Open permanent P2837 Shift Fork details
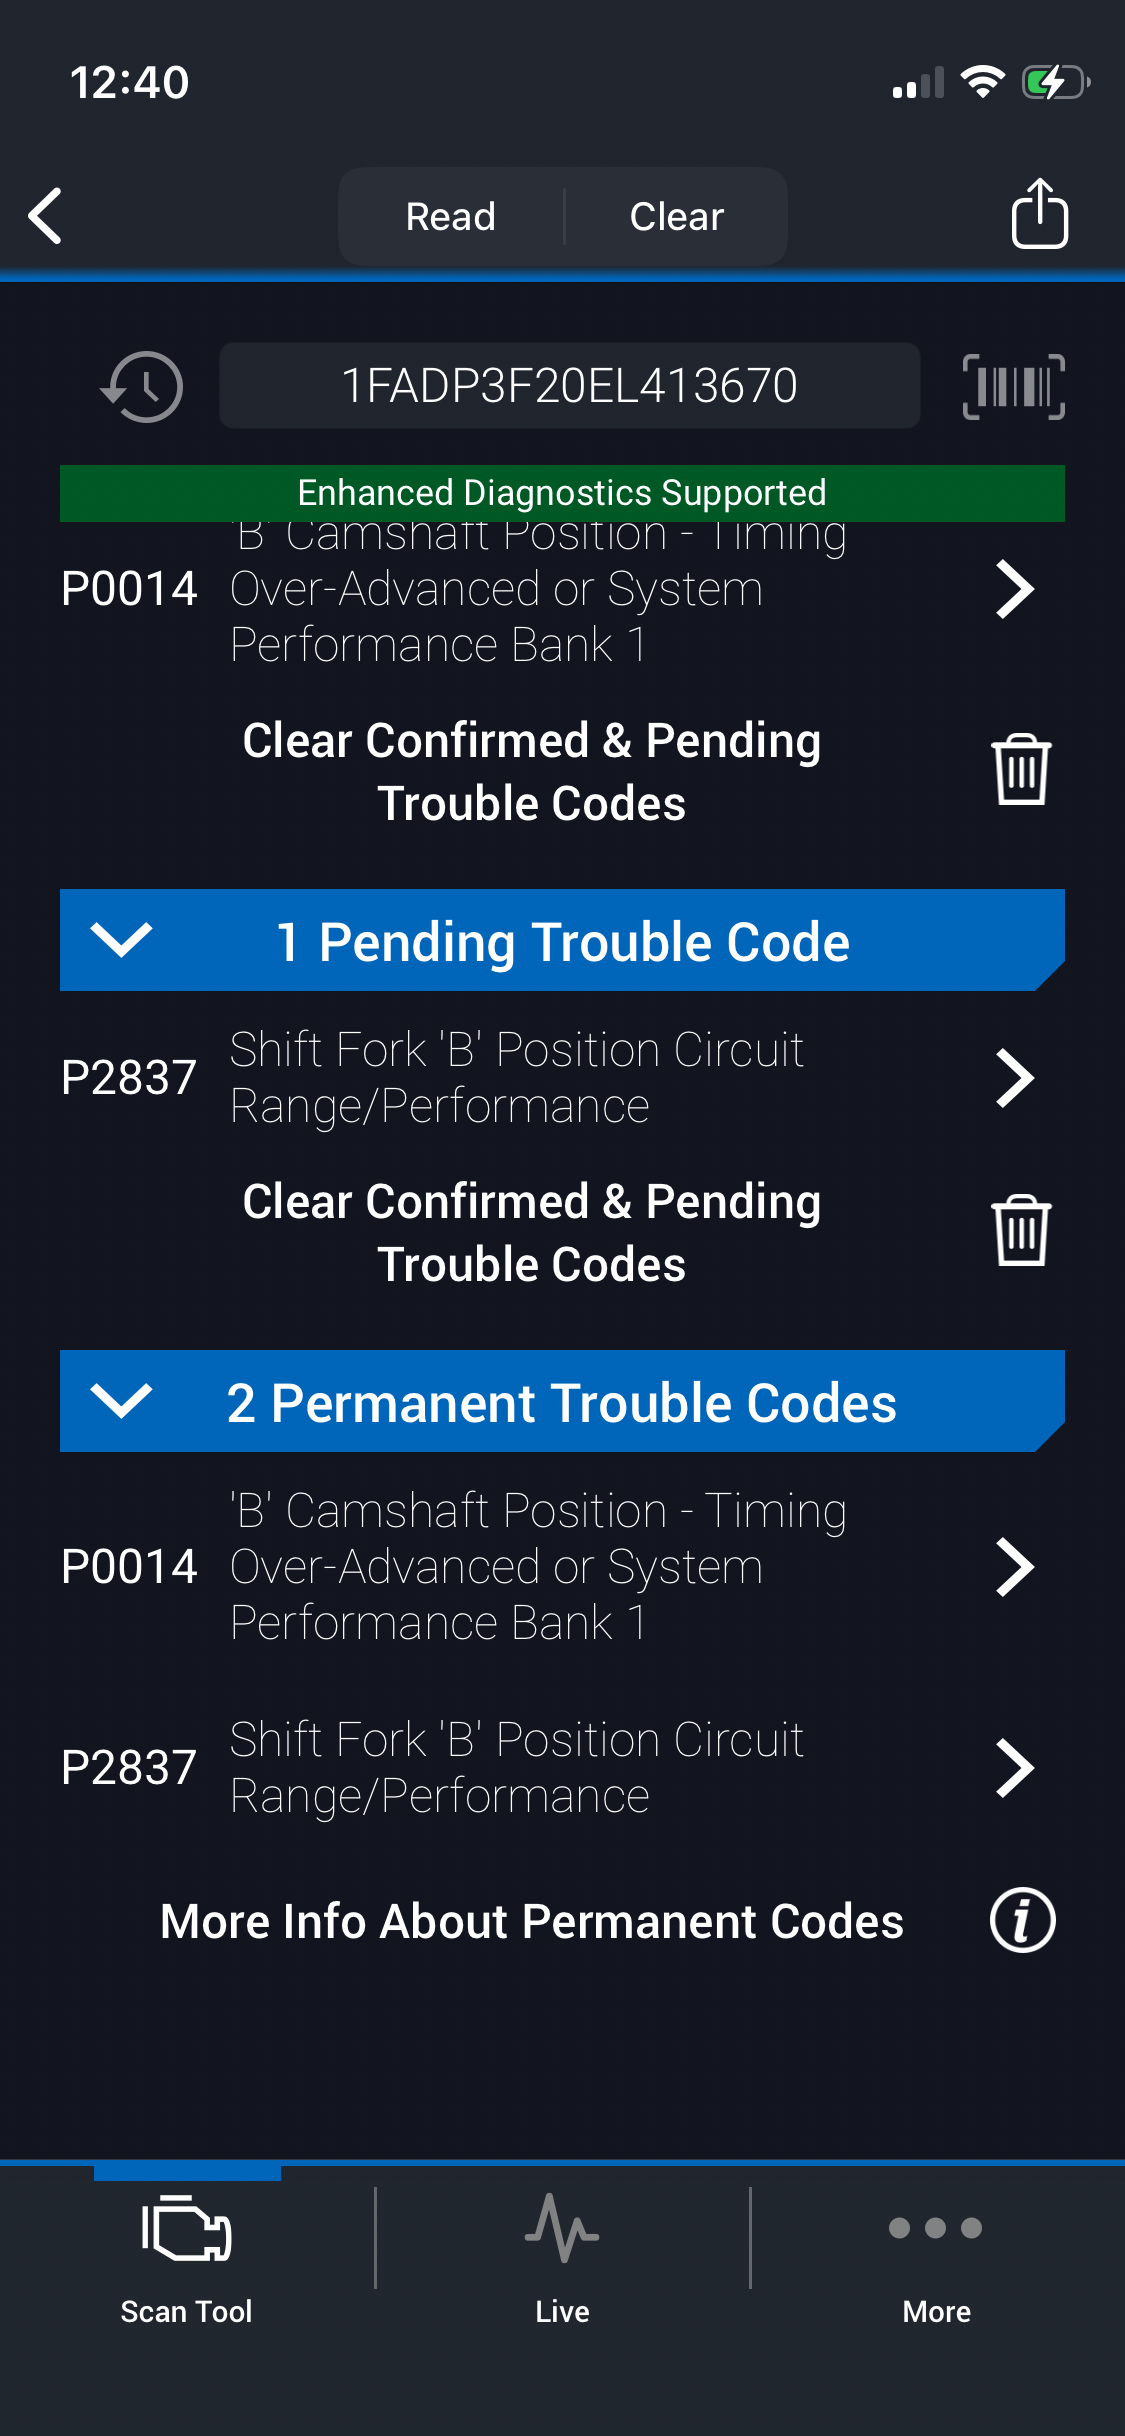The image size is (1125, 2436). click(1014, 1768)
